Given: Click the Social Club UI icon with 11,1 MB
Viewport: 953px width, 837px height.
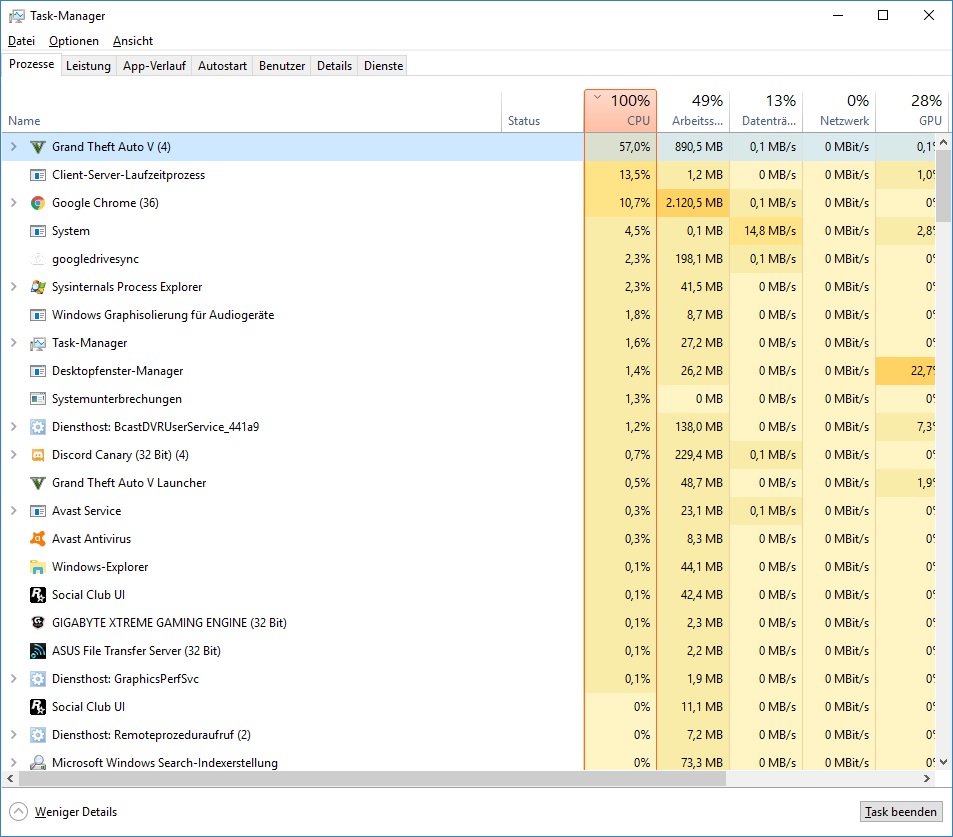Looking at the screenshot, I should 38,707.
